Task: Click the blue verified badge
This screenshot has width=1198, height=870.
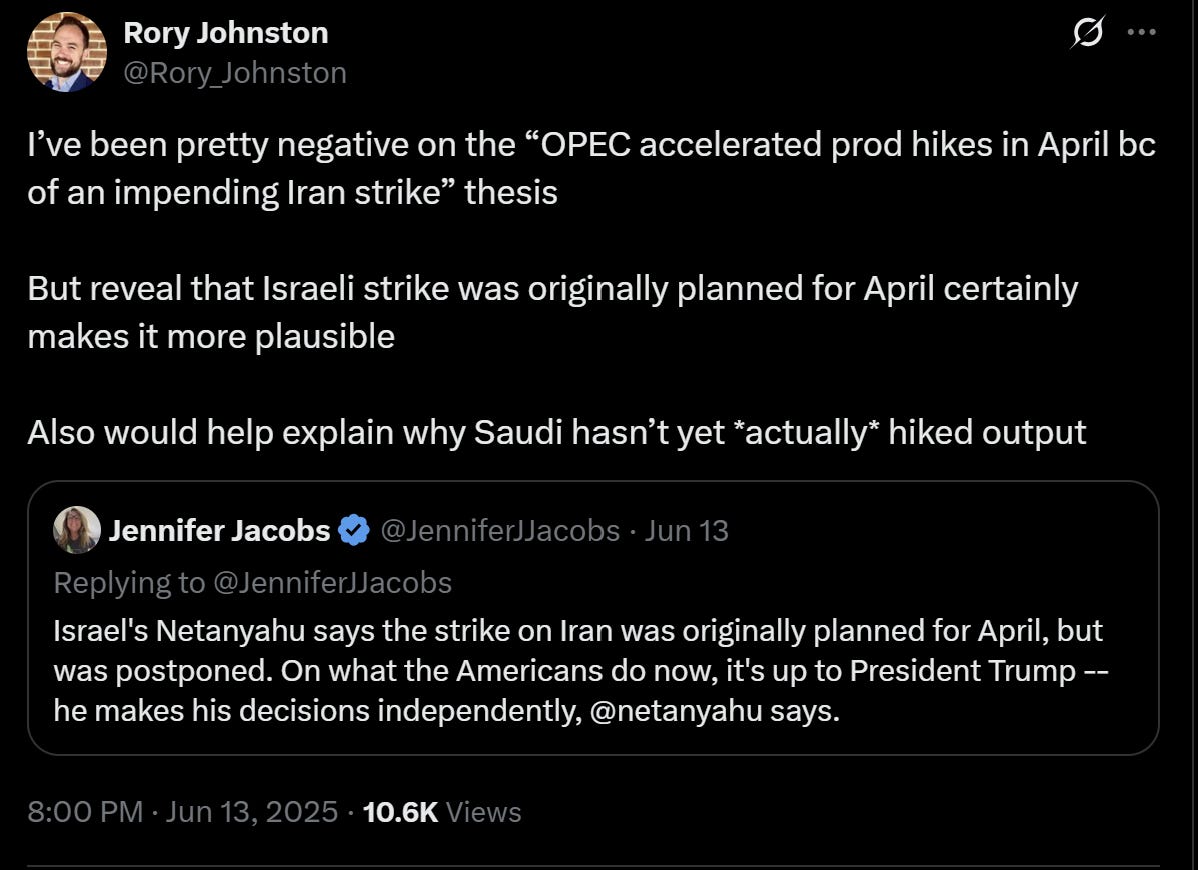Action: pyautogui.click(x=353, y=531)
